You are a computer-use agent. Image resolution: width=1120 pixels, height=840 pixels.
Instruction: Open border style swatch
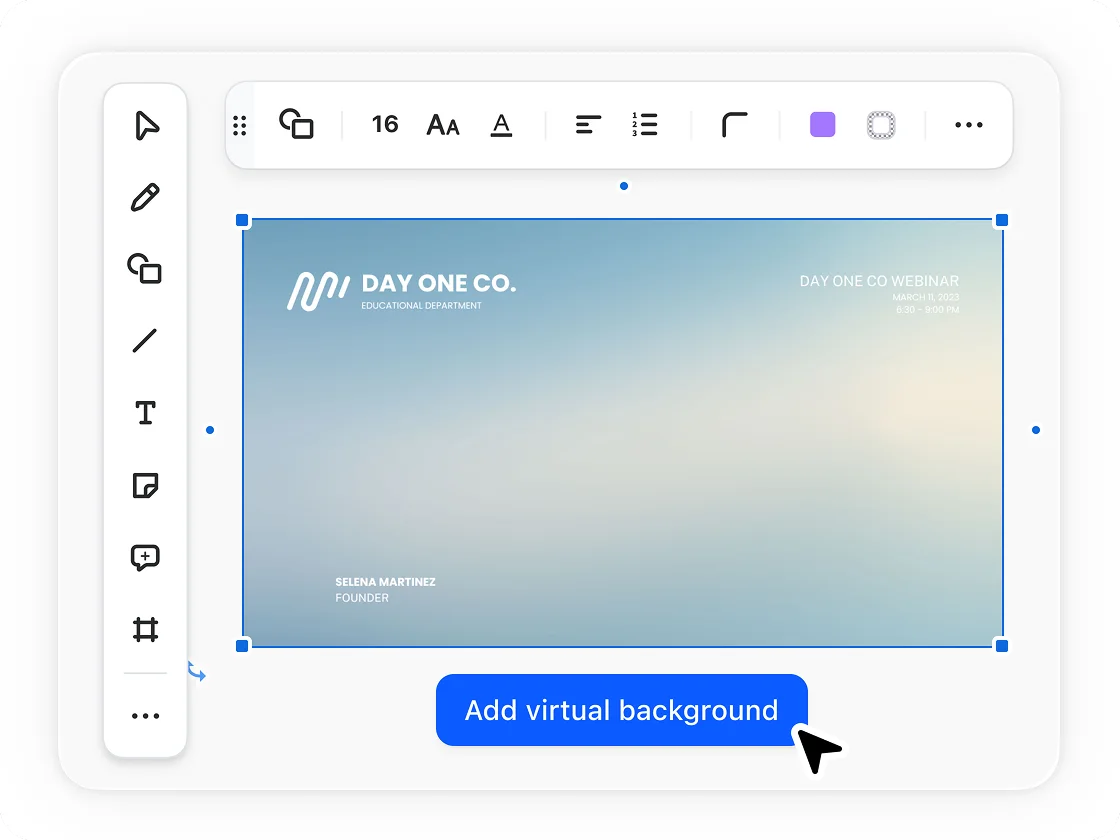[x=881, y=125]
